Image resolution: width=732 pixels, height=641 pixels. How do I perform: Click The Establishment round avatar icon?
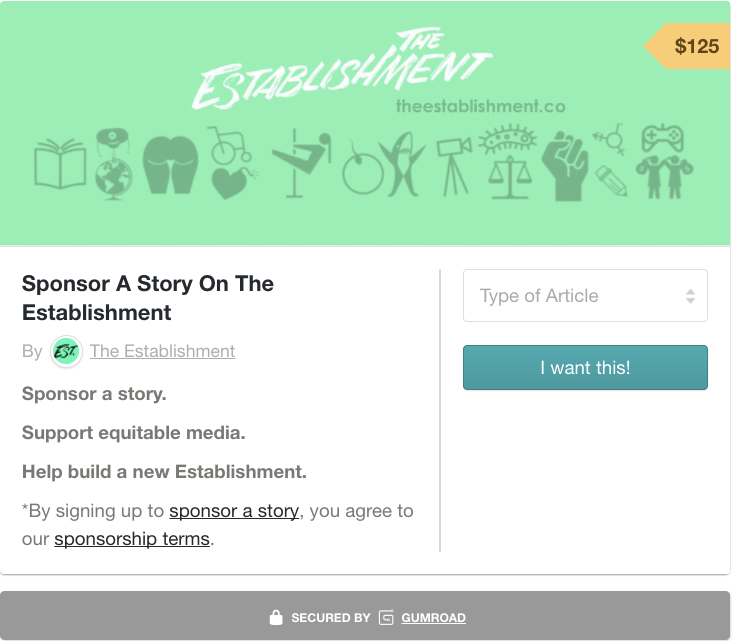[66, 351]
